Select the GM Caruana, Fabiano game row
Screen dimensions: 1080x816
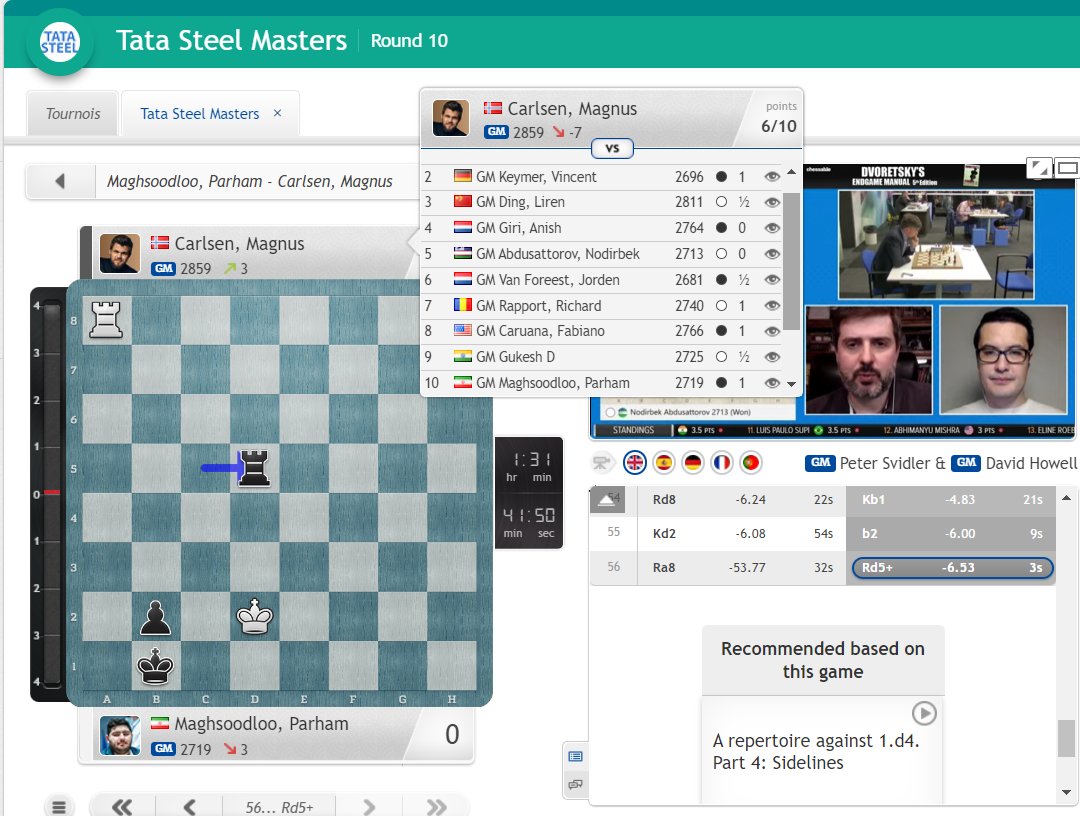point(602,331)
